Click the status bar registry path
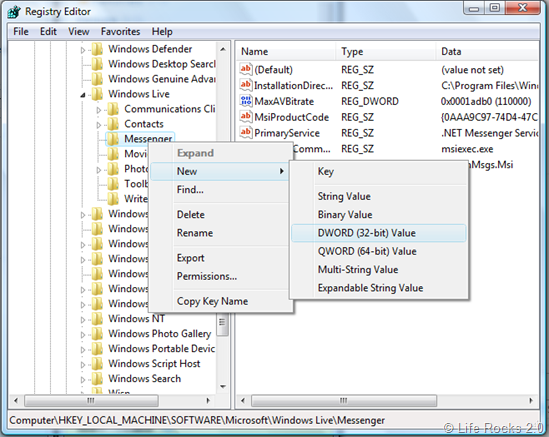This screenshot has width=549, height=437. (x=197, y=420)
